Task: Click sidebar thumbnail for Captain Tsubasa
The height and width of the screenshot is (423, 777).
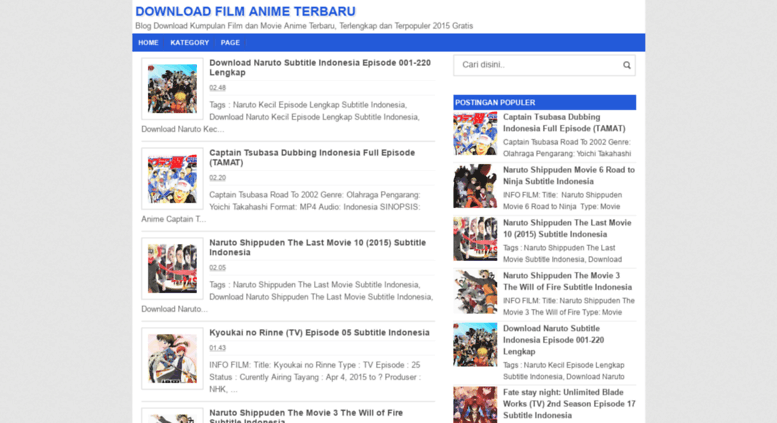Action: (x=475, y=133)
